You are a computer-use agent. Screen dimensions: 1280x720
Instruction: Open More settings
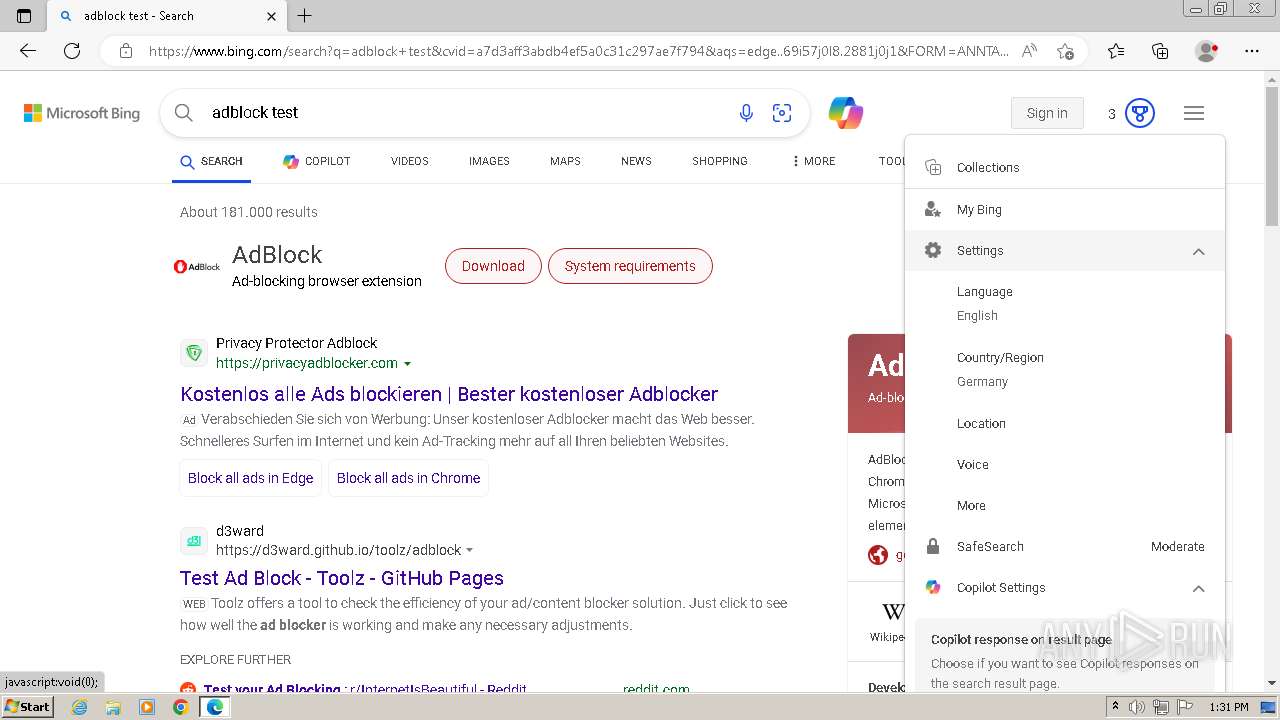coord(1065,505)
